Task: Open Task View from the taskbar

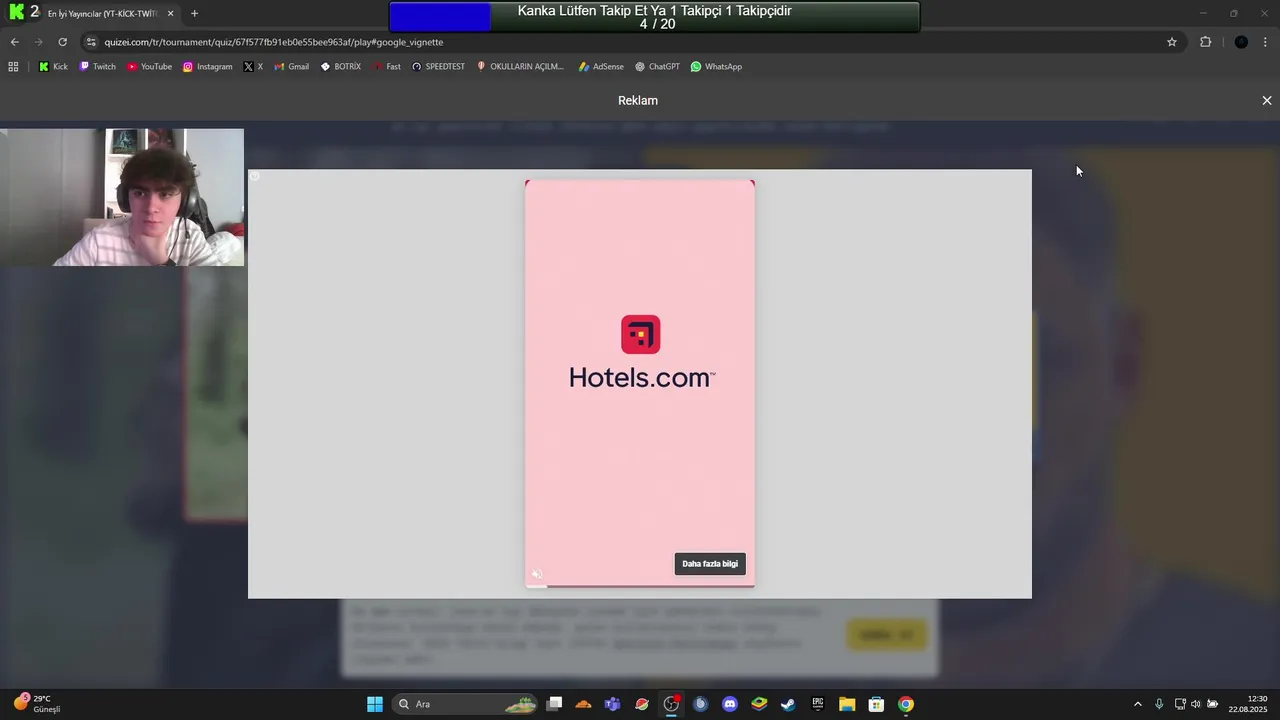Action: coord(555,704)
